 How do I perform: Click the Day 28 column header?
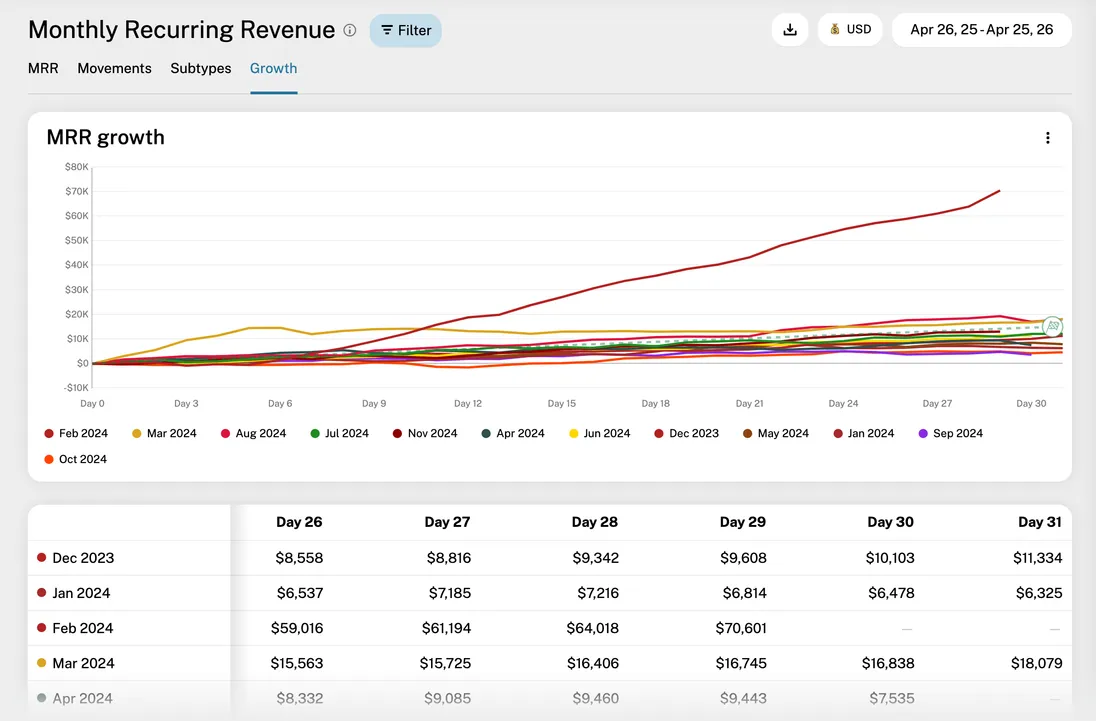595,522
